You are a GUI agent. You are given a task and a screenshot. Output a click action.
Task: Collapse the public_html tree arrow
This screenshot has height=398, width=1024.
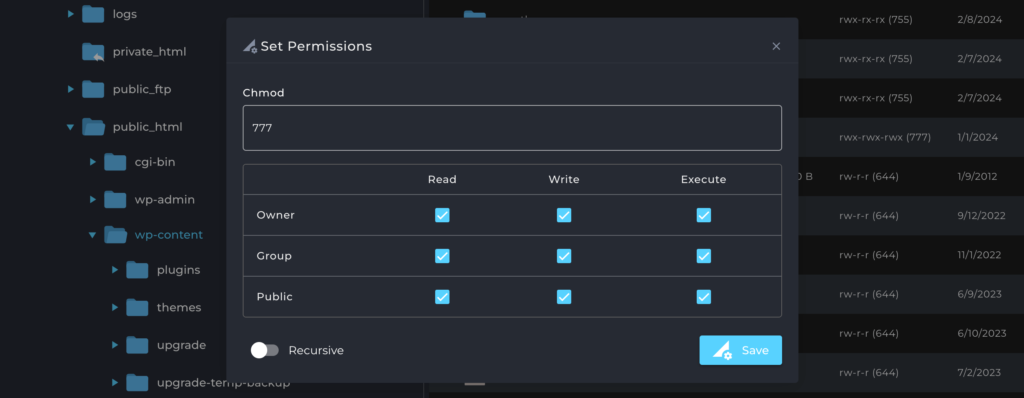(x=71, y=127)
